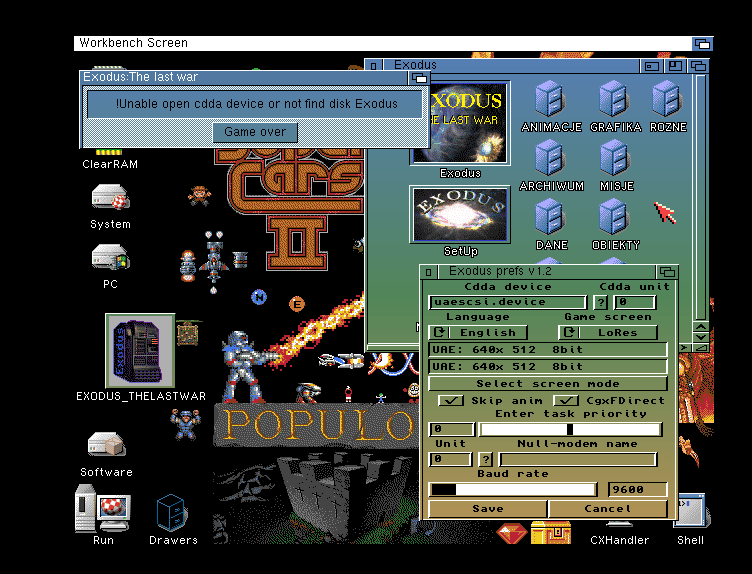Click the Baud rate 9600 field
The image size is (752, 574).
pos(637,490)
